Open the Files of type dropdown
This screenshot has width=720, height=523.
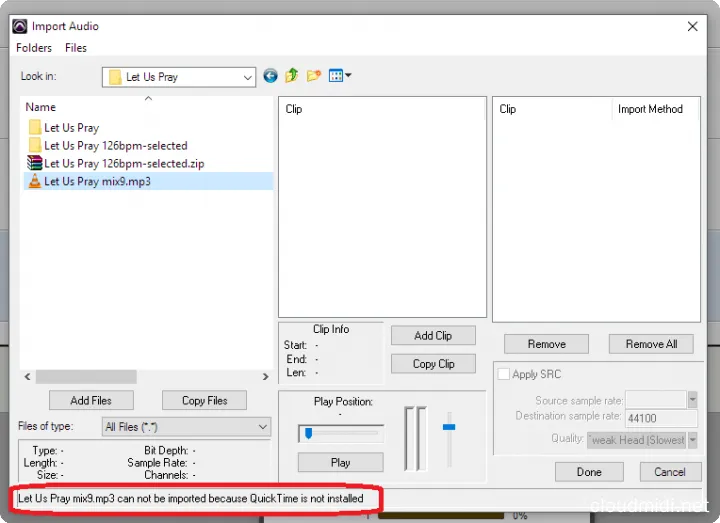(262, 427)
